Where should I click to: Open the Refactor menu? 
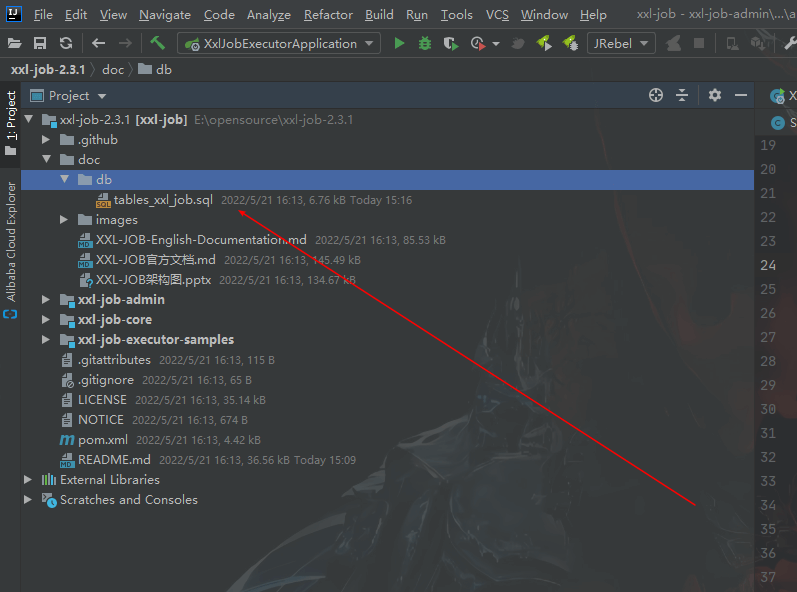(328, 15)
